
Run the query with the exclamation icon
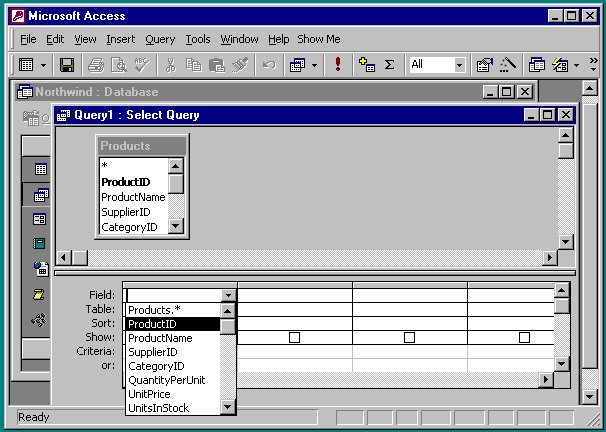[x=338, y=64]
